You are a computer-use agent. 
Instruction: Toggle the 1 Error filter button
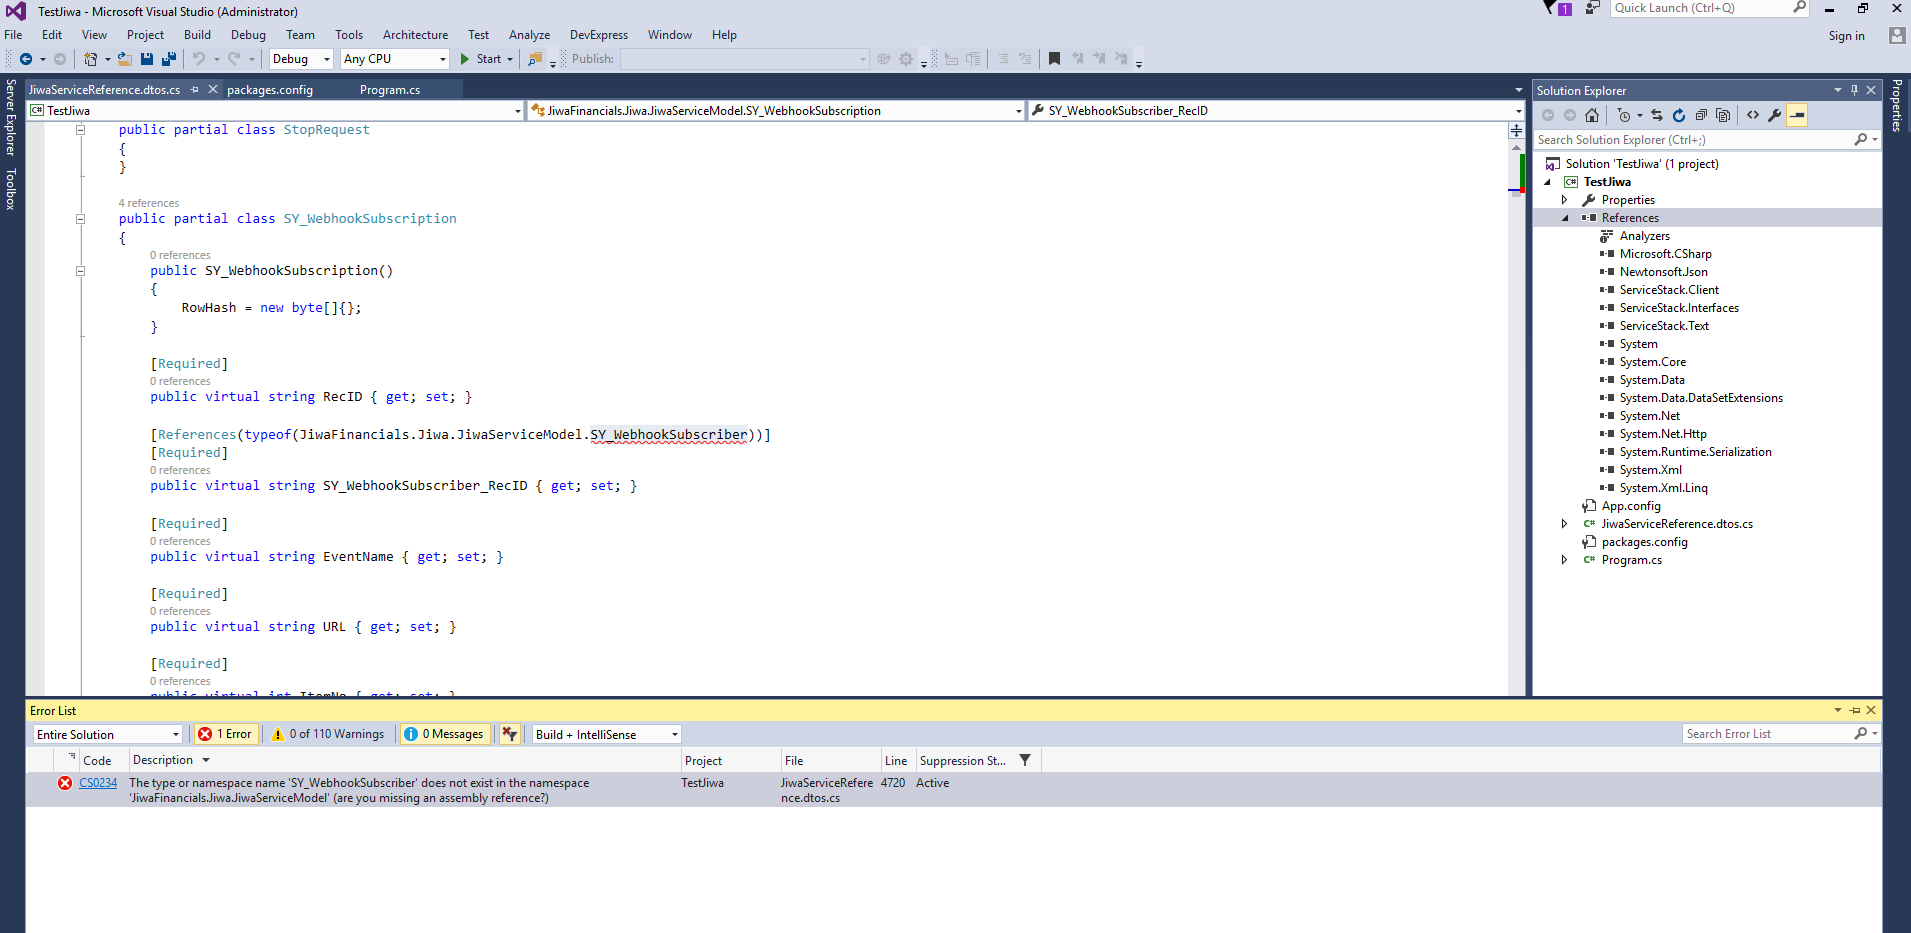(225, 734)
